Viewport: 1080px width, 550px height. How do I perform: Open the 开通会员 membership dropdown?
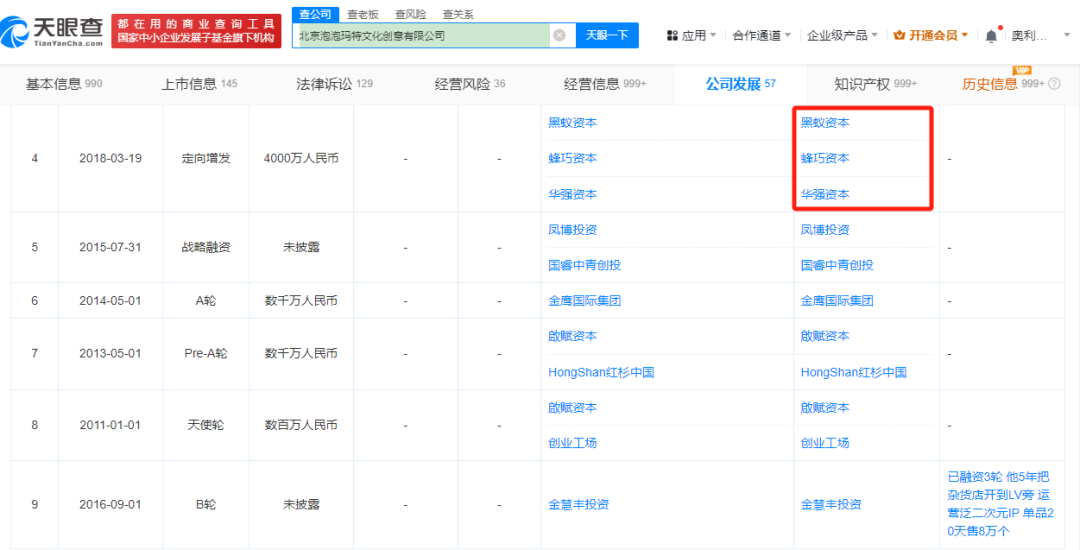pos(931,35)
